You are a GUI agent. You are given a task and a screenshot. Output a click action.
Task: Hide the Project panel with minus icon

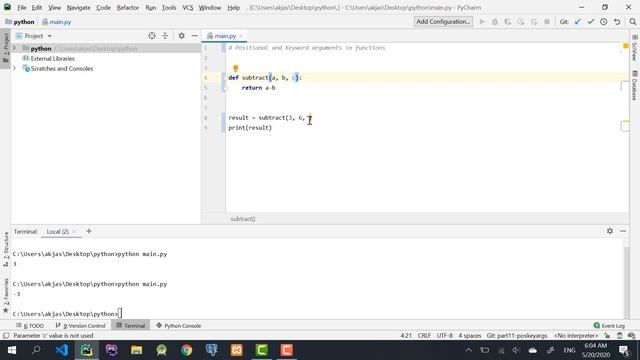pos(194,36)
